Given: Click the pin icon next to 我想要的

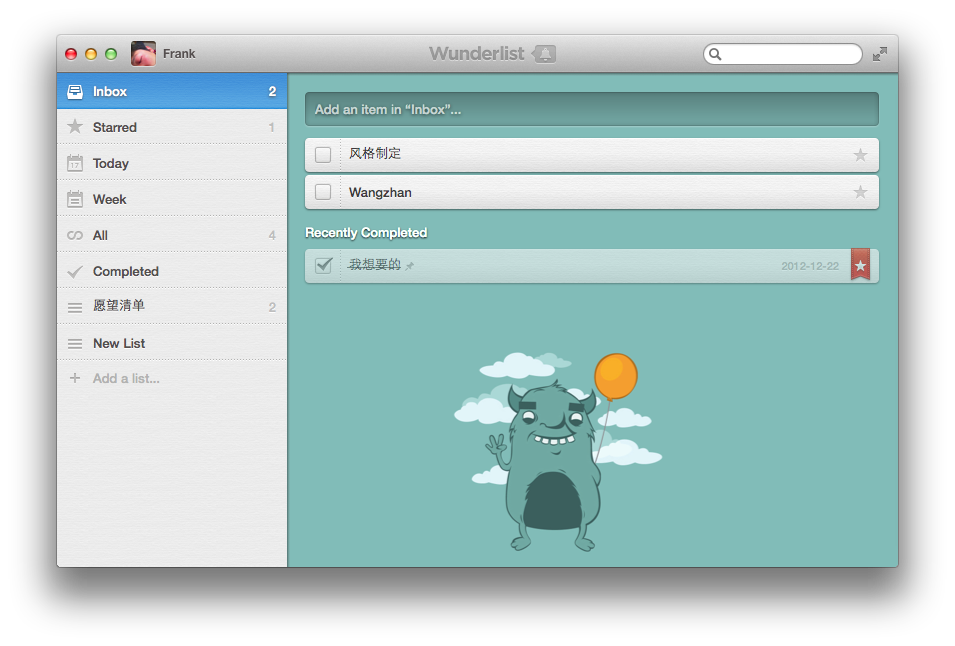Looking at the screenshot, I should tap(409, 265).
